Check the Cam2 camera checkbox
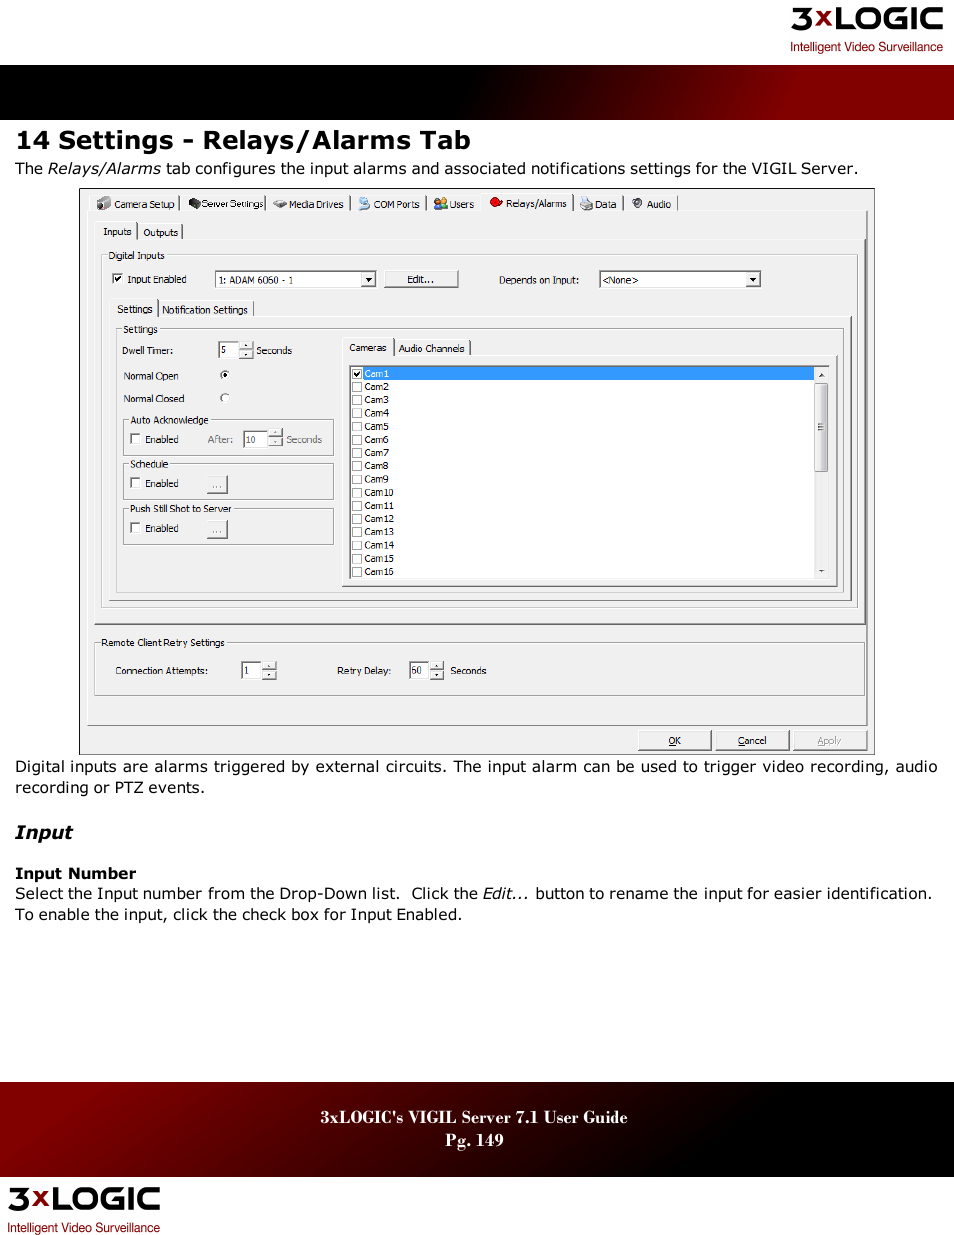This screenshot has width=954, height=1235. pyautogui.click(x=357, y=386)
